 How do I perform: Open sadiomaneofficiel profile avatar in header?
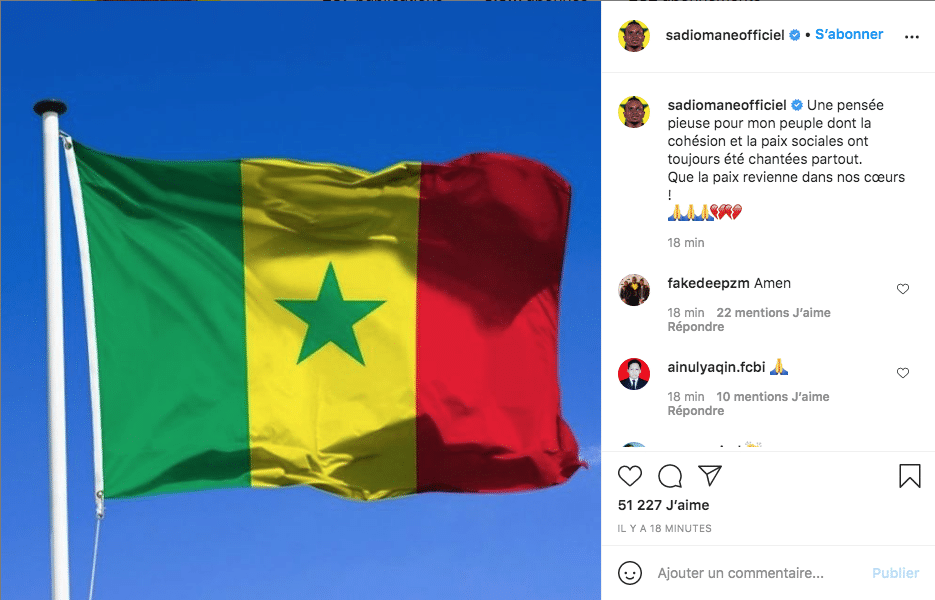633,36
